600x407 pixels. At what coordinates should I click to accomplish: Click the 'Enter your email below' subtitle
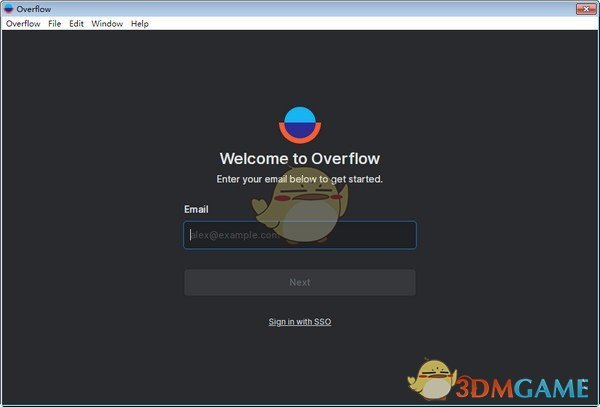pos(299,179)
